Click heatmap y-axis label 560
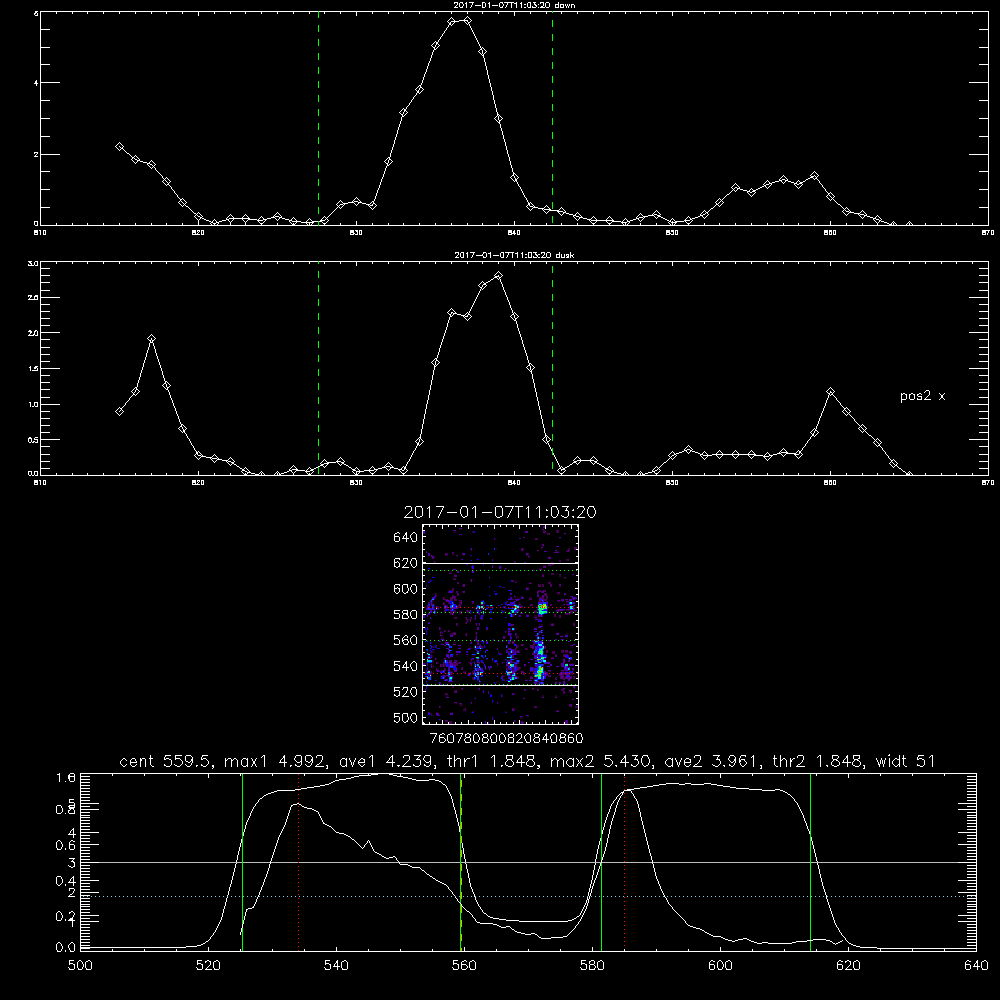 point(406,640)
